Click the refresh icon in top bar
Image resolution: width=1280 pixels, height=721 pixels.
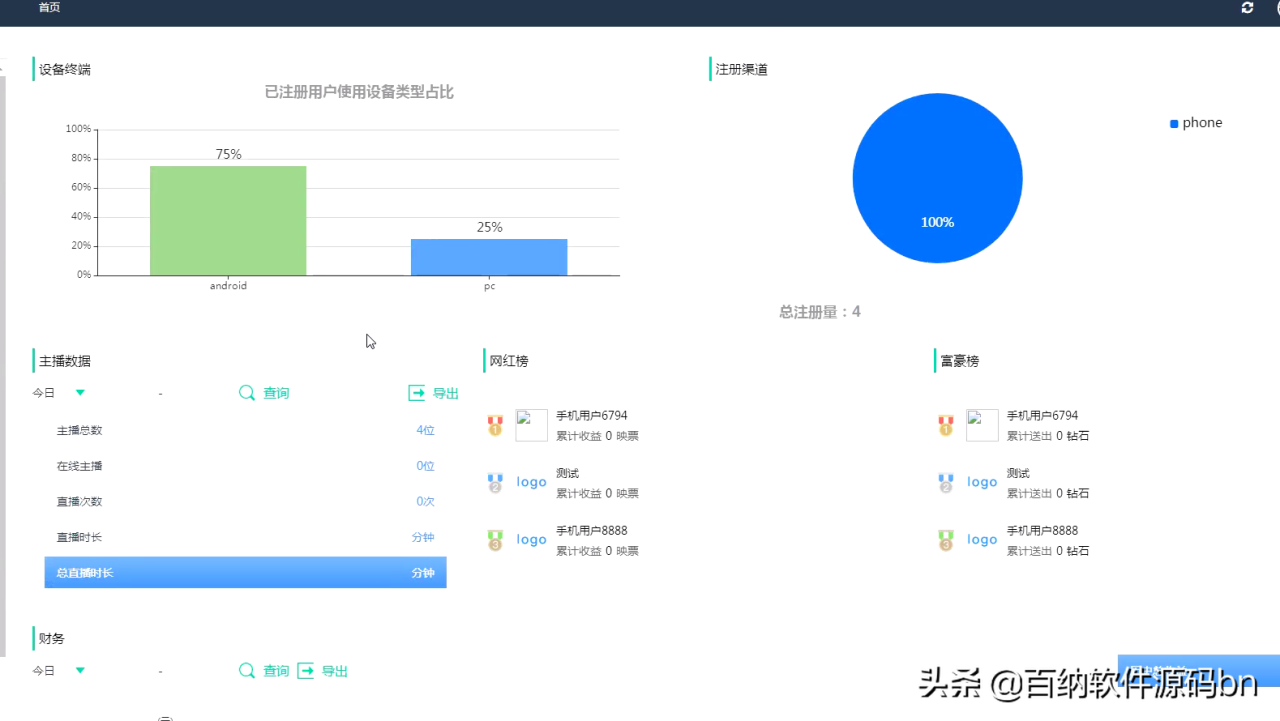(1247, 8)
